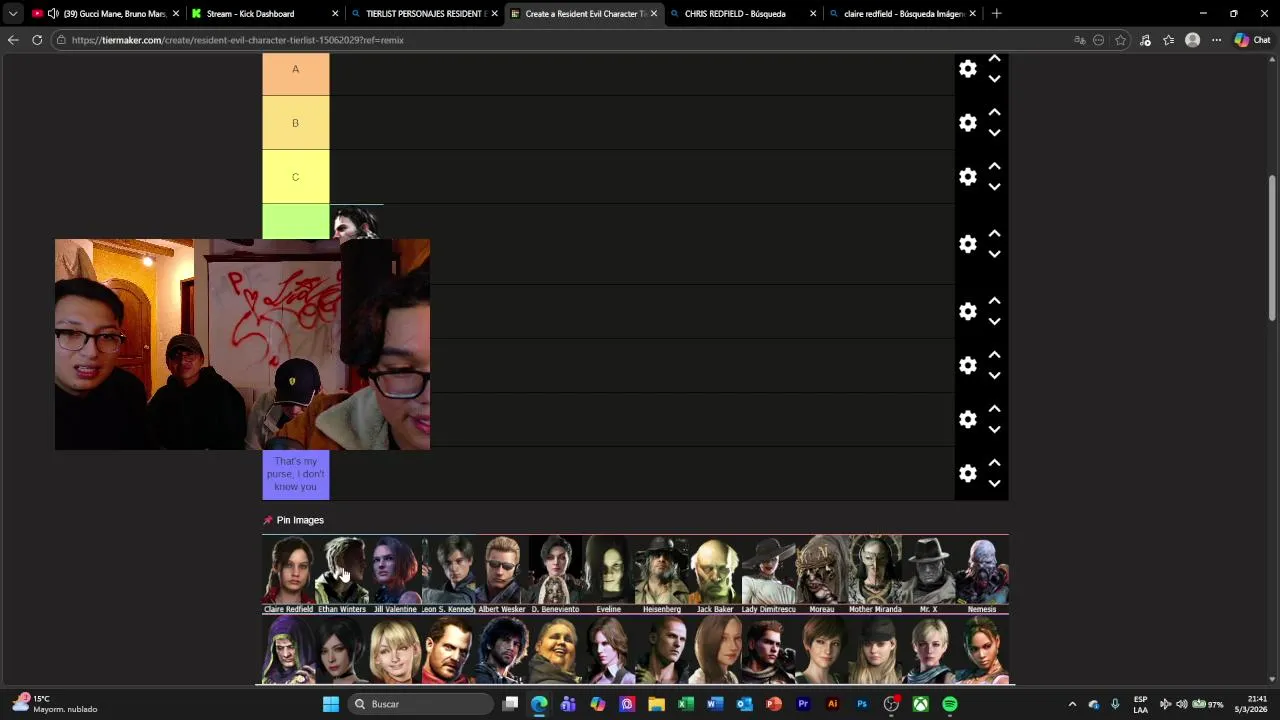Image resolution: width=1280 pixels, height=720 pixels.
Task: Switch to TIERLIST PERSONAJES RESIDENT tab
Action: click(x=426, y=14)
